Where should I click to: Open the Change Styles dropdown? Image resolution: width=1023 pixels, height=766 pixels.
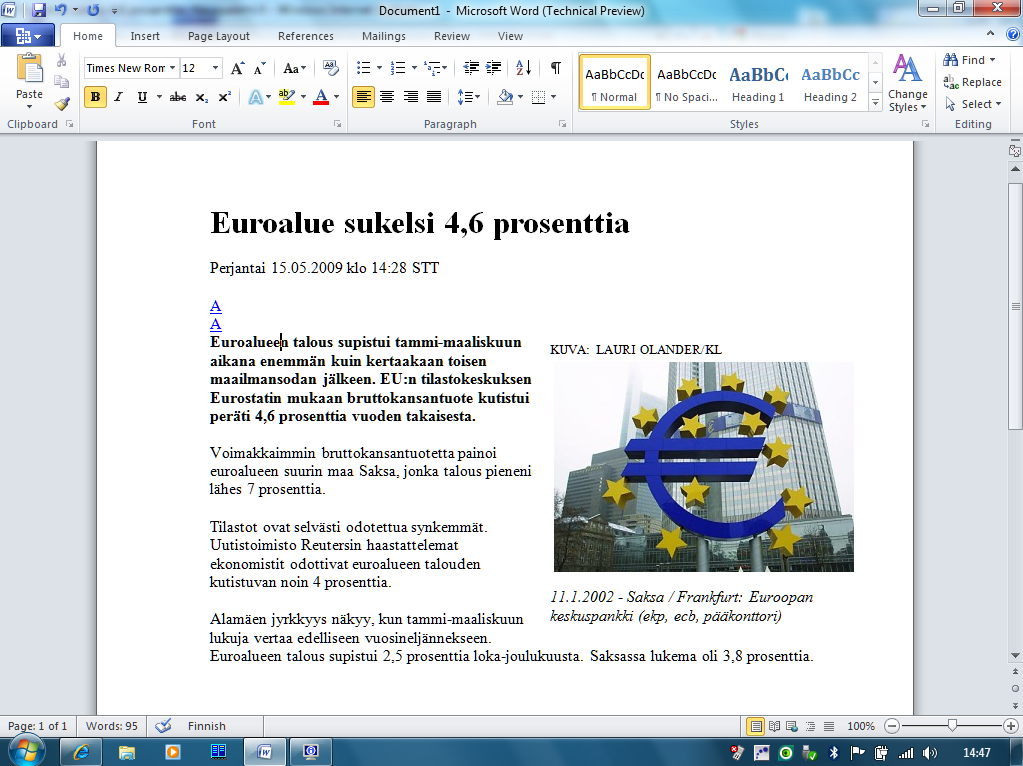click(908, 83)
